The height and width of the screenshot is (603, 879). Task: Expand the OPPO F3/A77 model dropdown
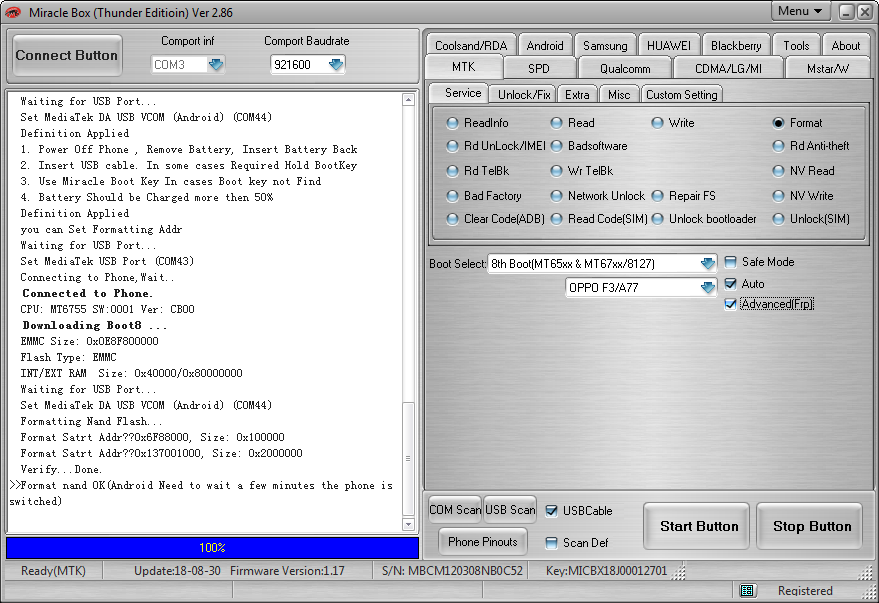point(707,287)
